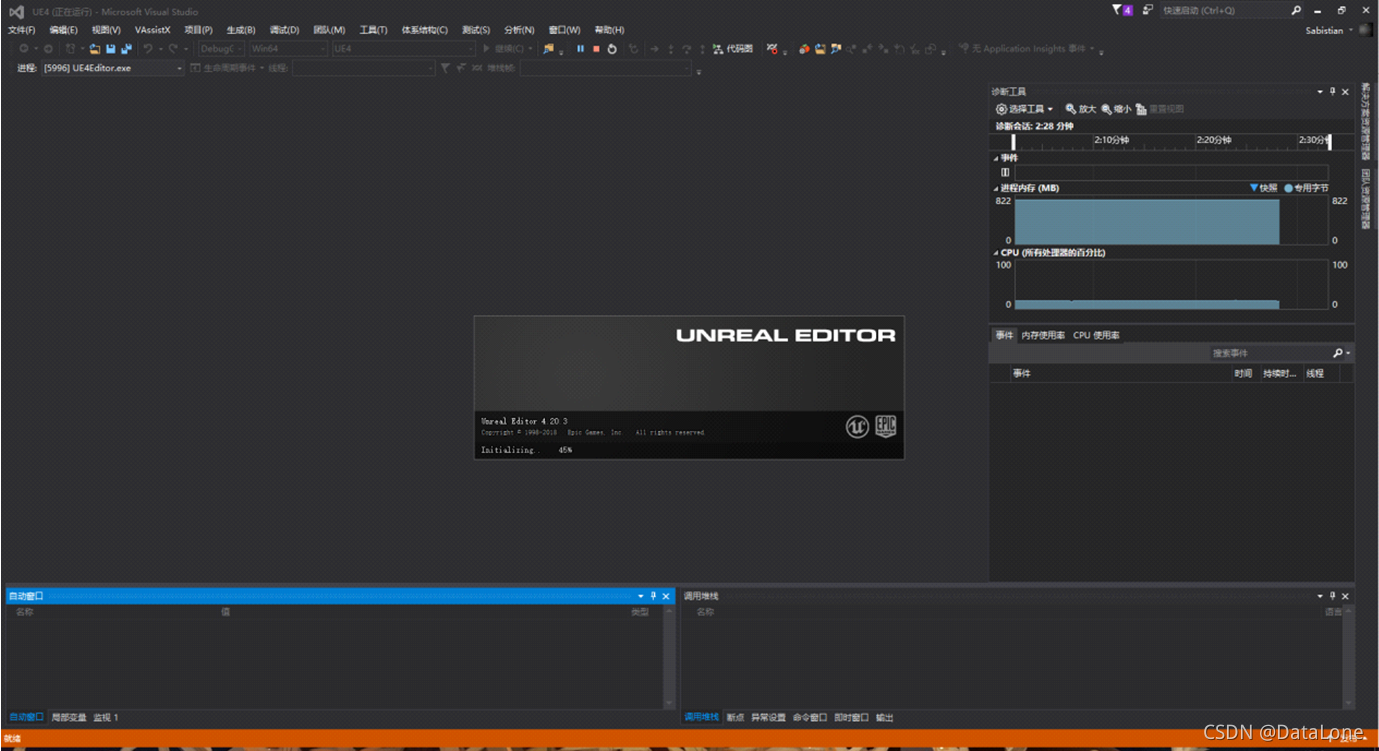Pin the 调用堆栈 panel
The image size is (1379, 751).
point(1333,596)
